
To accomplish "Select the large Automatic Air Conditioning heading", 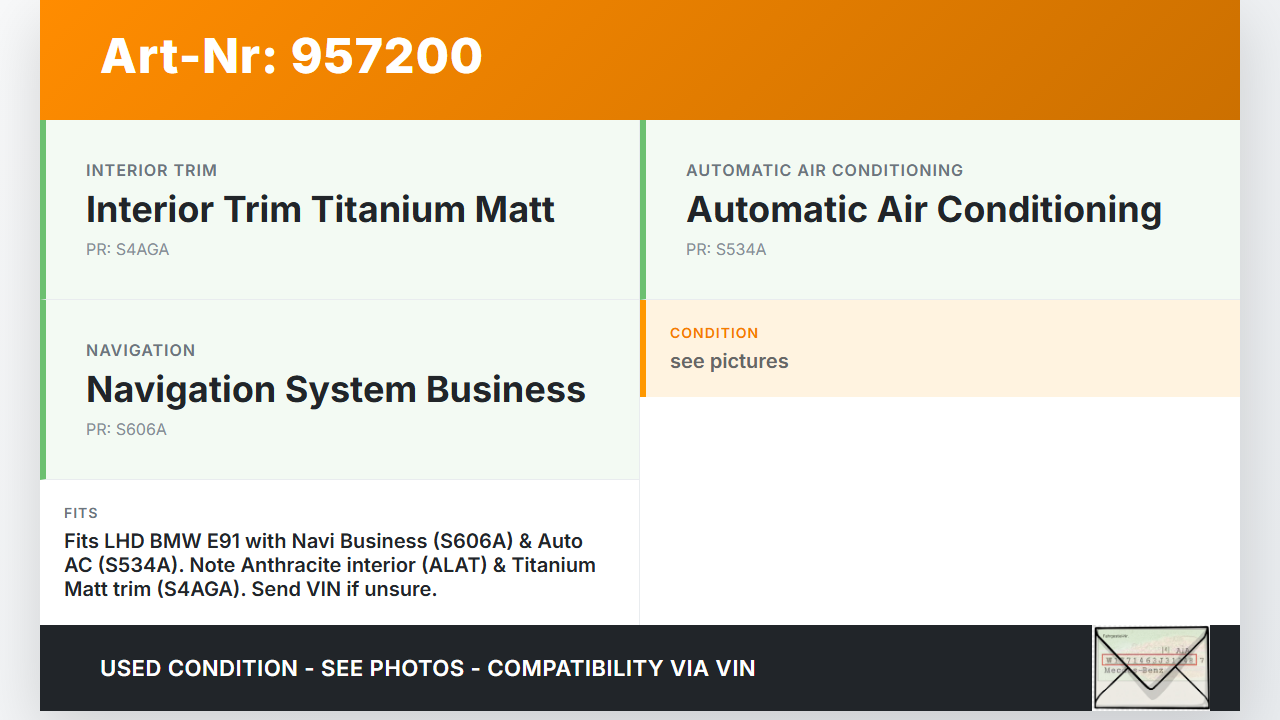I will click(x=923, y=210).
